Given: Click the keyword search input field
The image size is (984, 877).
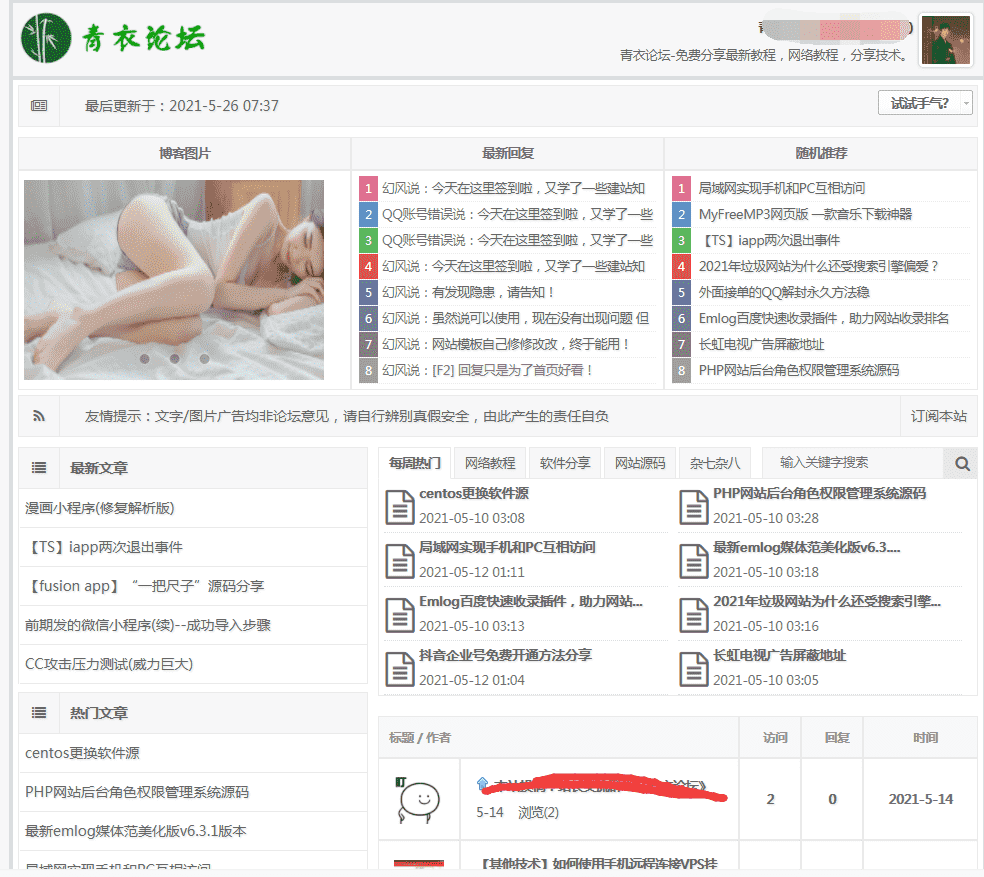Looking at the screenshot, I should pyautogui.click(x=852, y=463).
